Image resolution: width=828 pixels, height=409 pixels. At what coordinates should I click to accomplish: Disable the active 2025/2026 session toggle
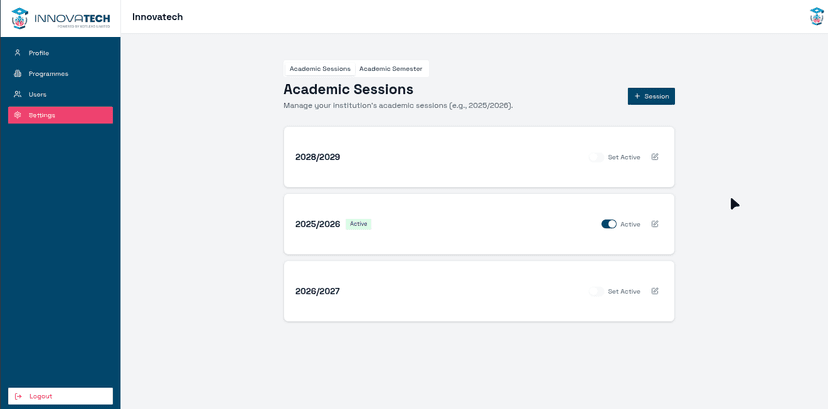tap(608, 224)
